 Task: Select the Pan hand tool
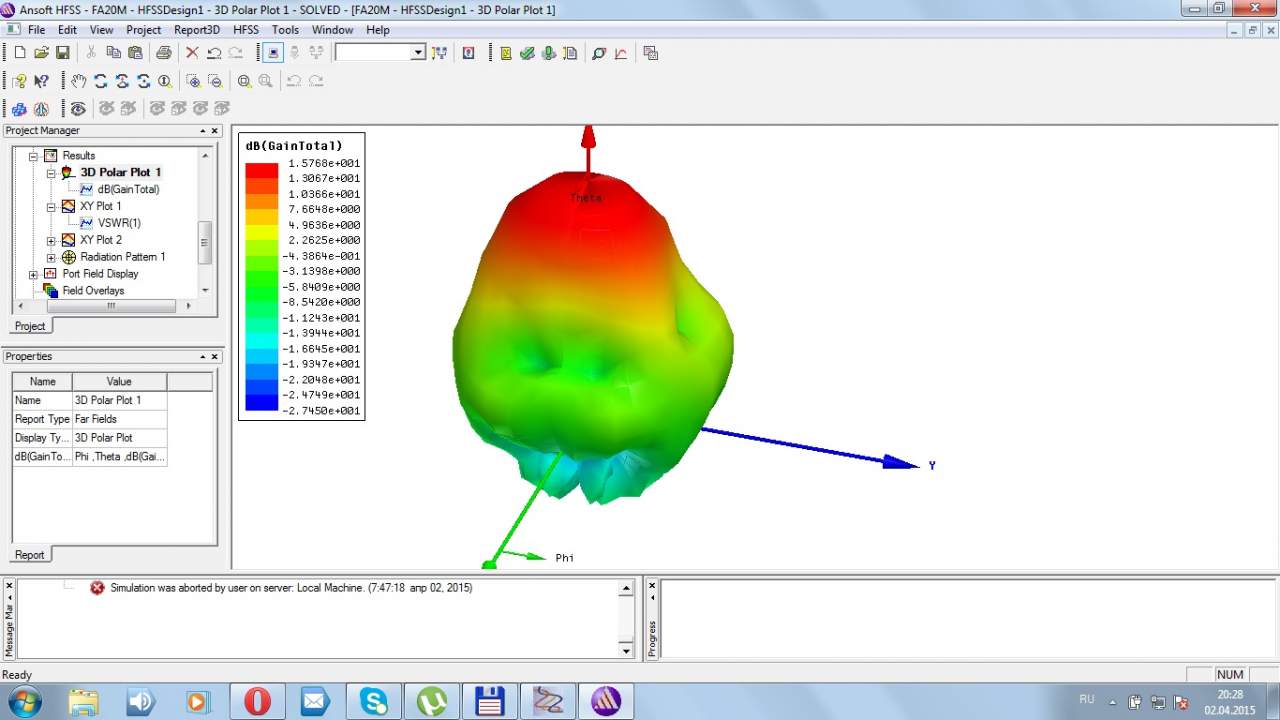click(x=79, y=81)
